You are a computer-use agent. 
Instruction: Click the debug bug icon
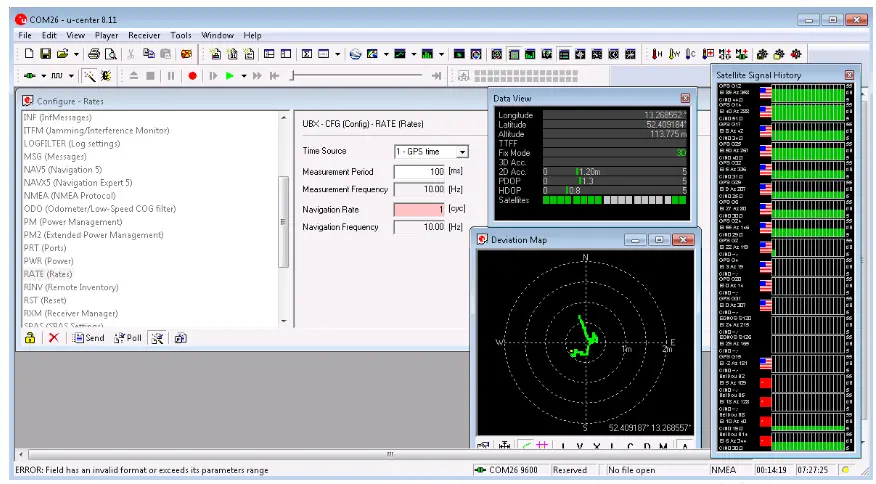coord(105,76)
